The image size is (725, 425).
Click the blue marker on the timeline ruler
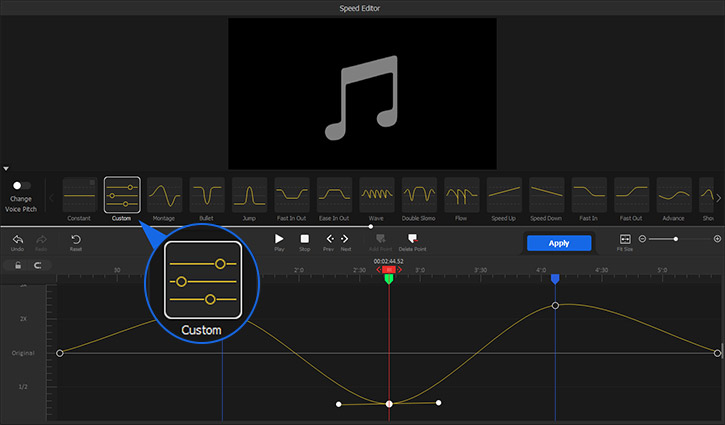pos(555,279)
